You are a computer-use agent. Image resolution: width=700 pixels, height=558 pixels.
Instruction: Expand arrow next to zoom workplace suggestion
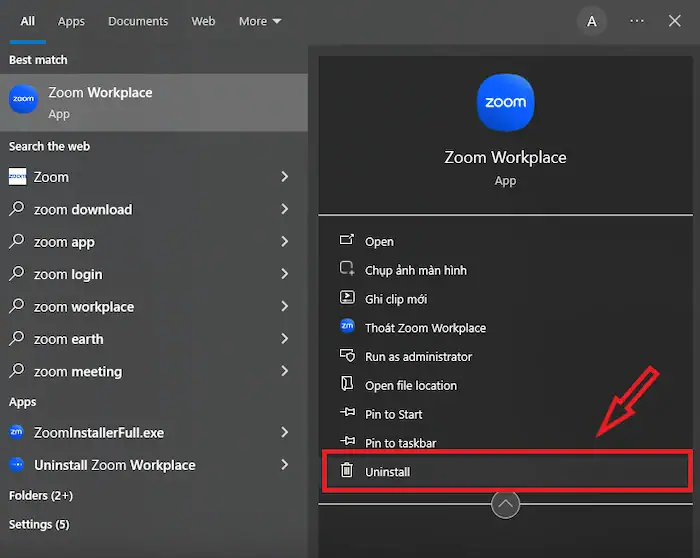pos(284,306)
